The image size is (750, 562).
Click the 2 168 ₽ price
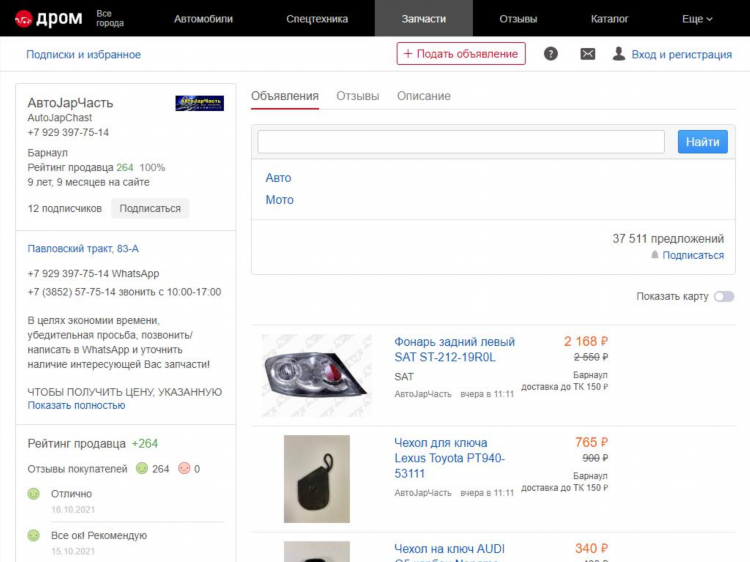coord(586,342)
